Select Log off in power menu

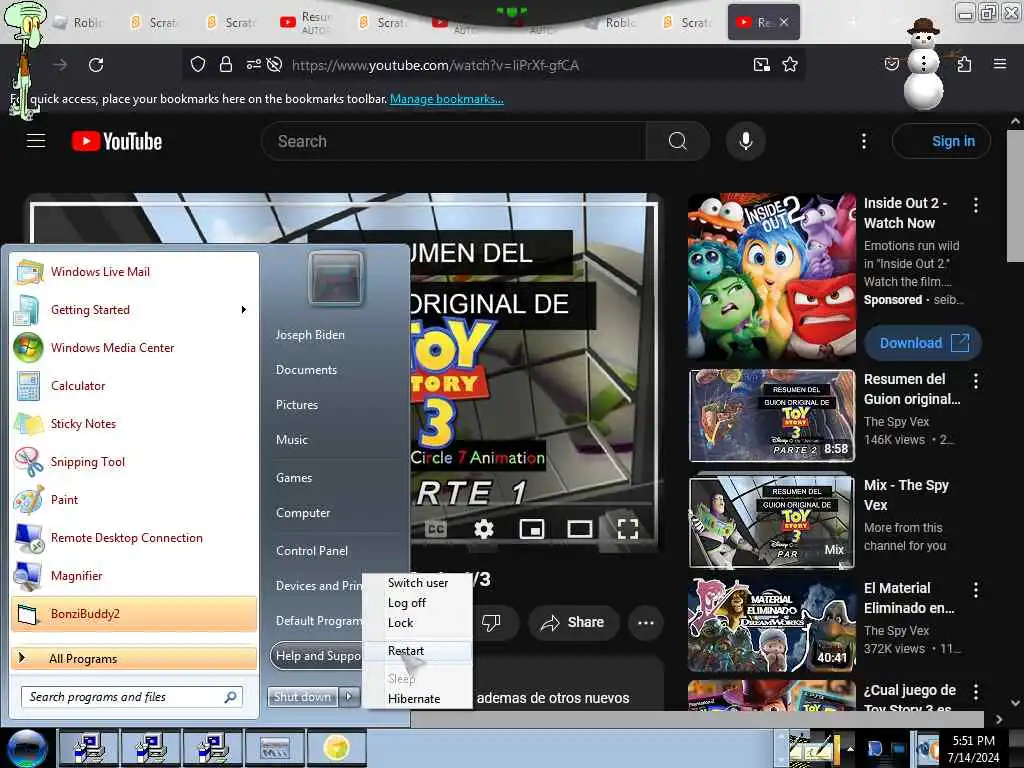click(x=406, y=603)
